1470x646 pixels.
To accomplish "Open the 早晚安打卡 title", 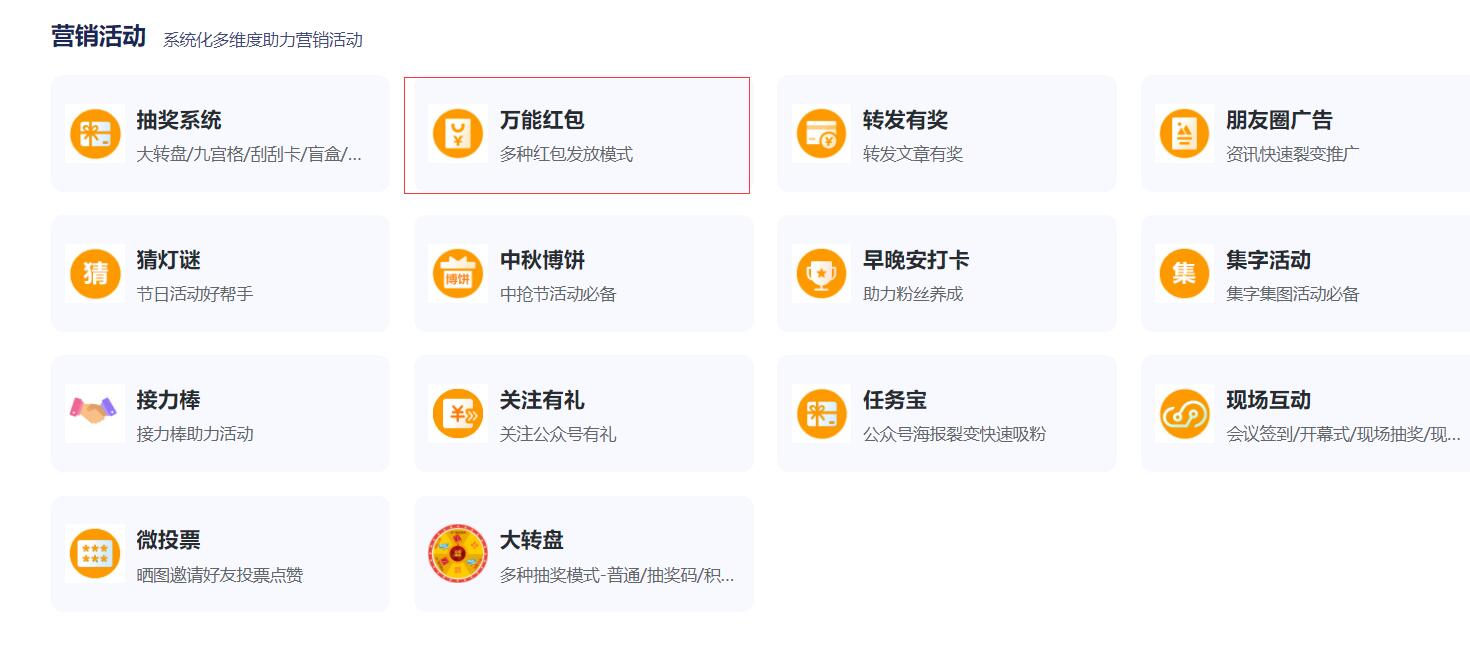I will click(x=916, y=260).
